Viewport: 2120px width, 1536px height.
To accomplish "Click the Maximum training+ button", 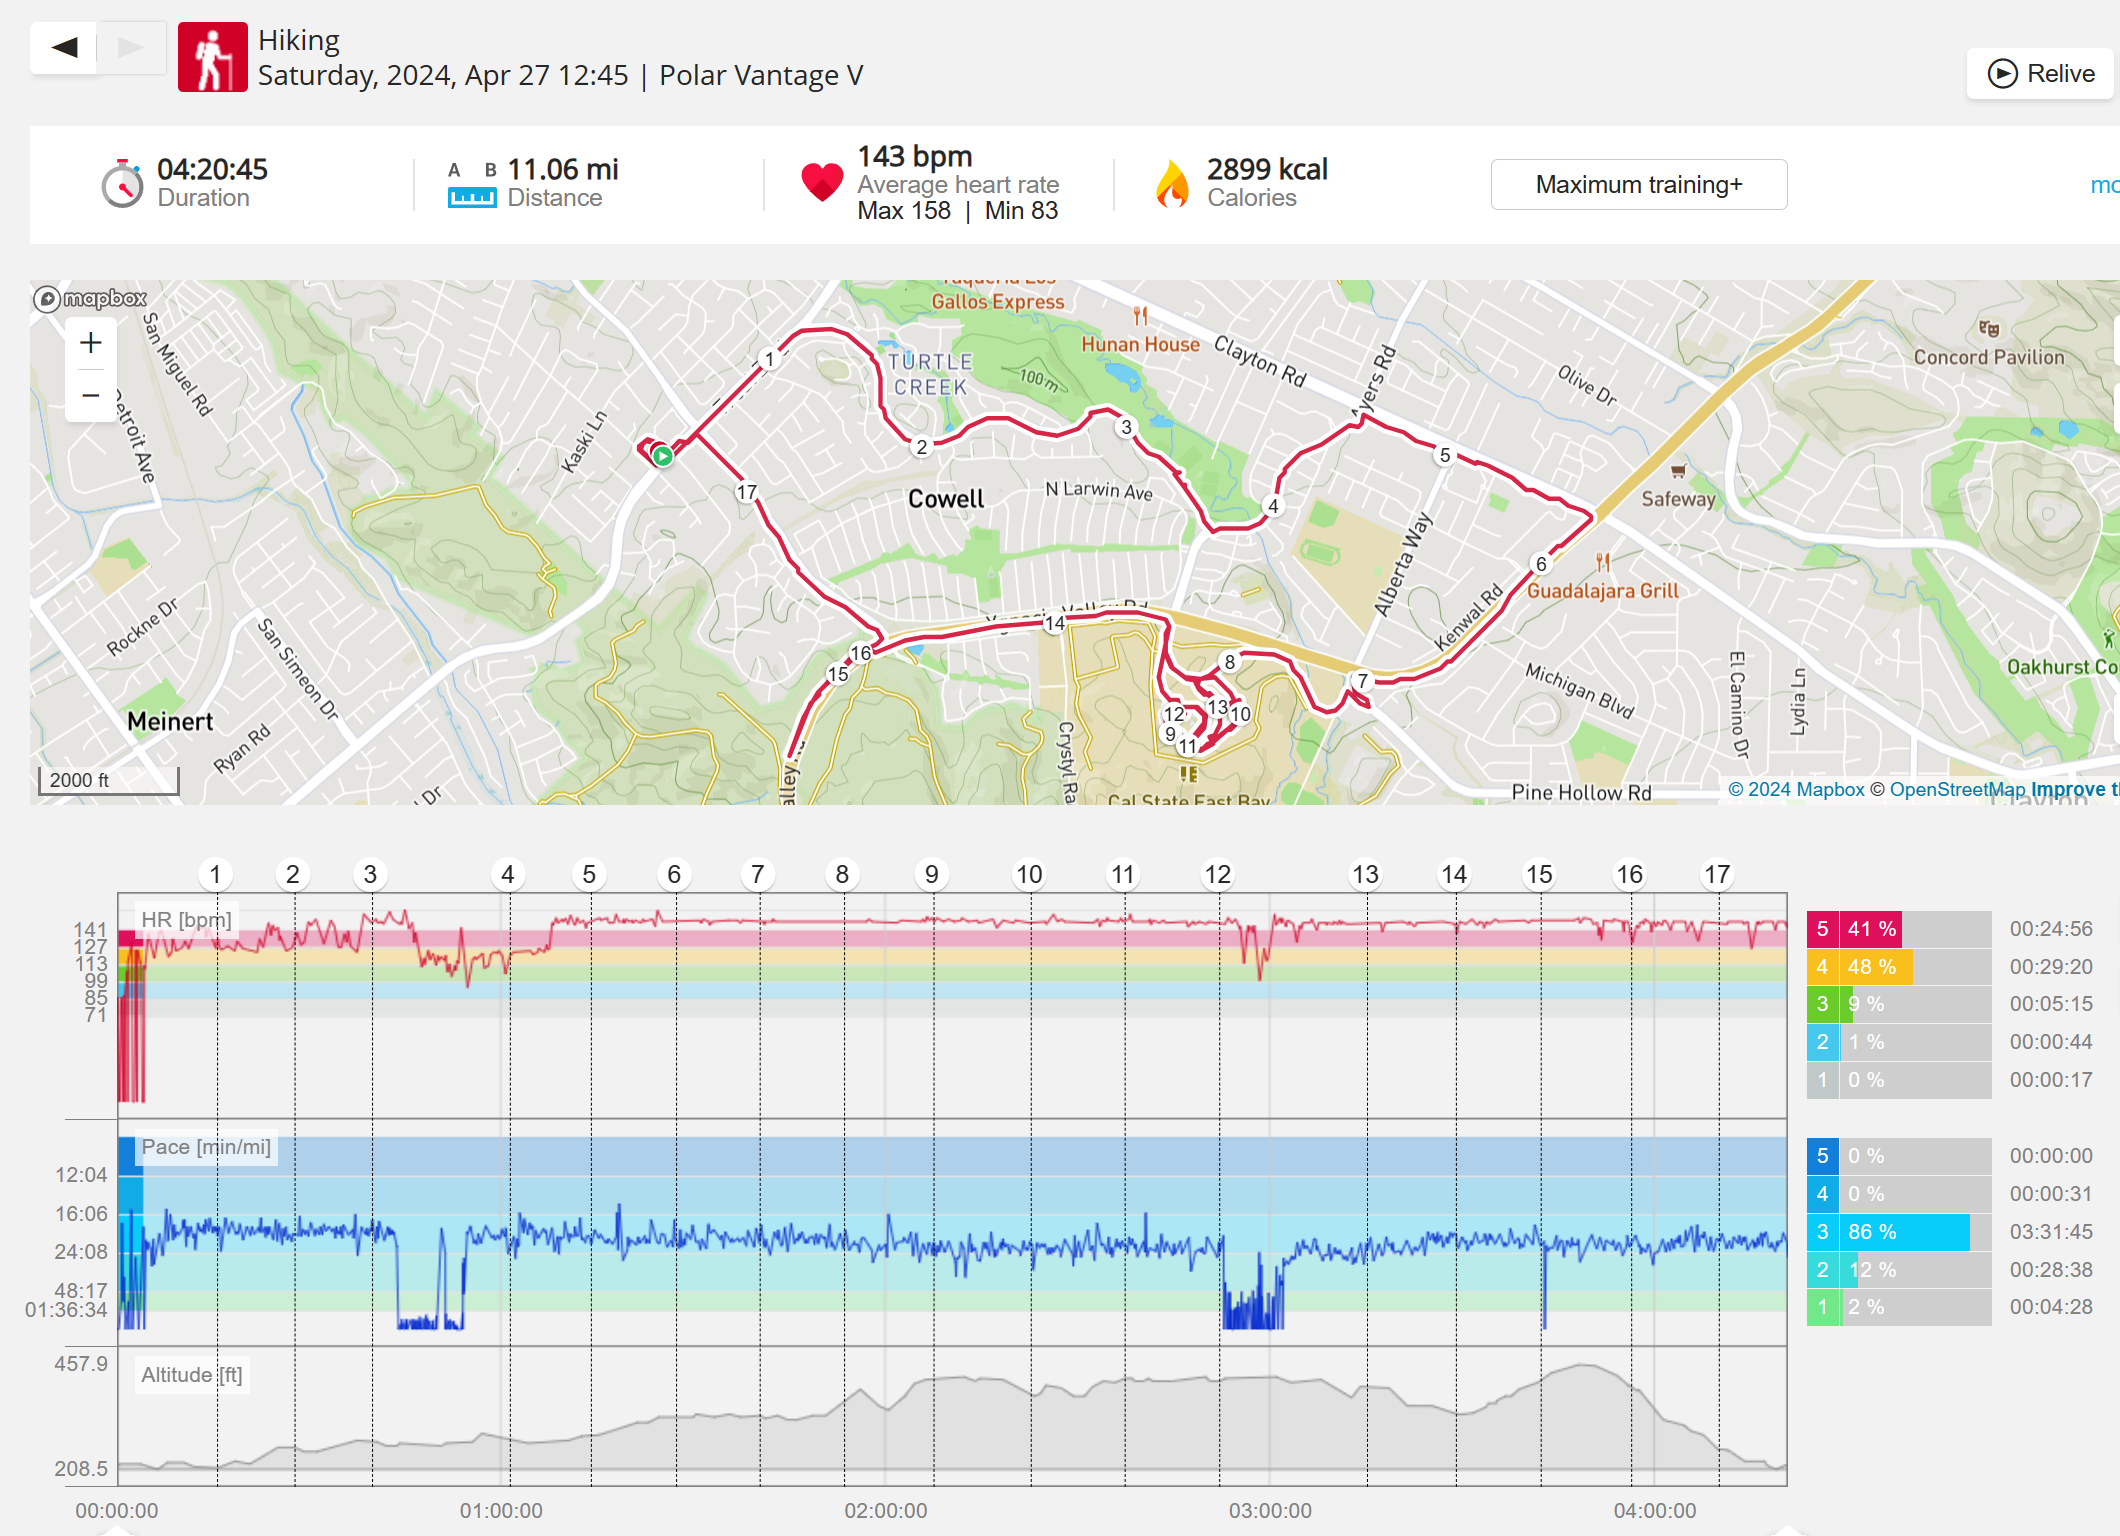I will tap(1638, 185).
